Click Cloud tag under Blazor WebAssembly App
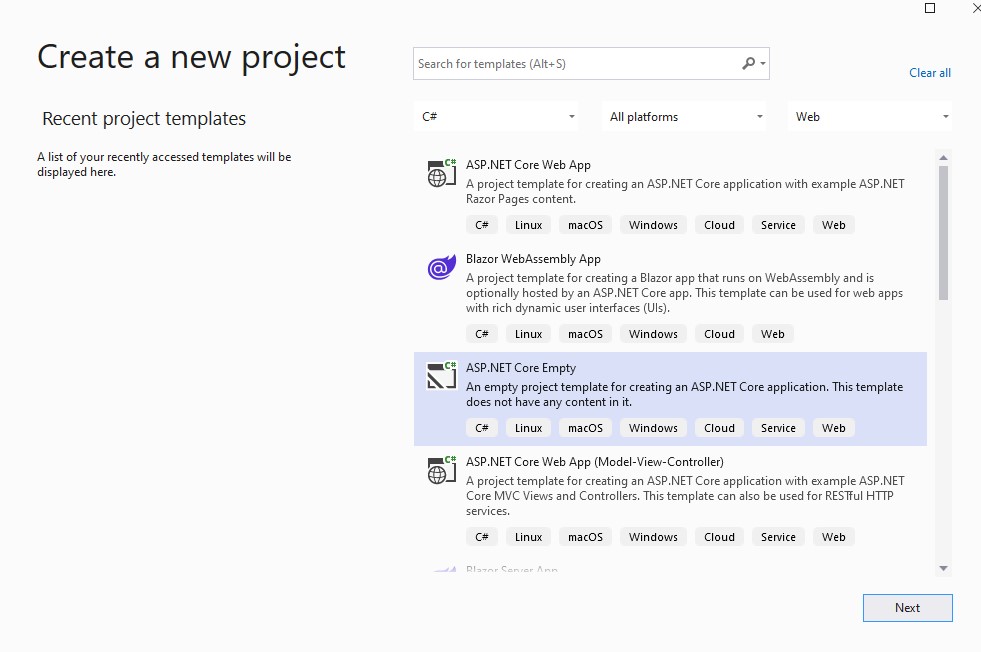This screenshot has width=981, height=652. pyautogui.click(x=719, y=334)
